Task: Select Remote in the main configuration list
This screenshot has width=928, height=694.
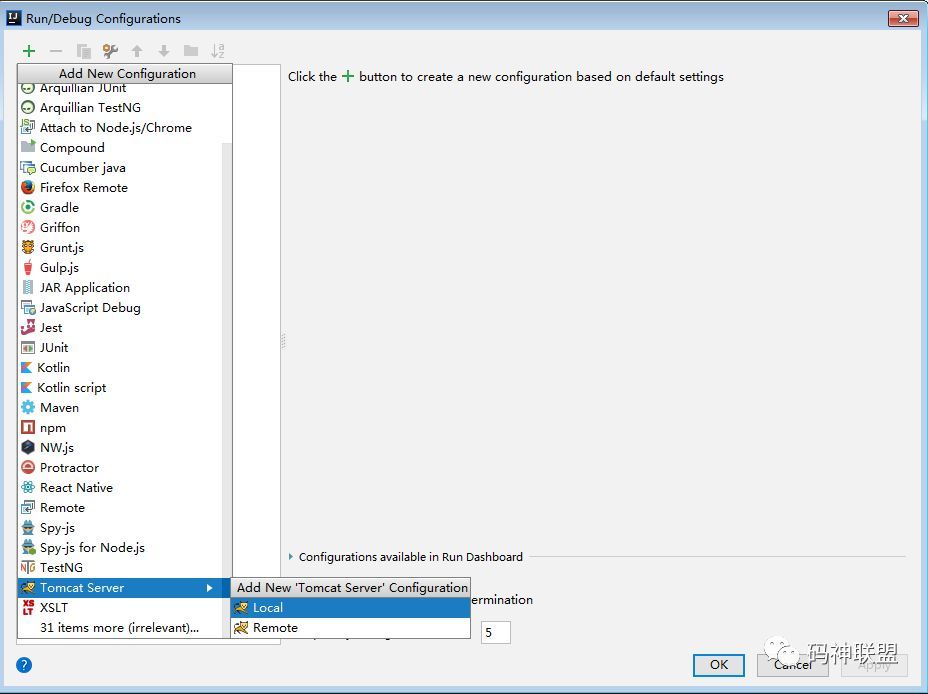Action: coord(120,508)
